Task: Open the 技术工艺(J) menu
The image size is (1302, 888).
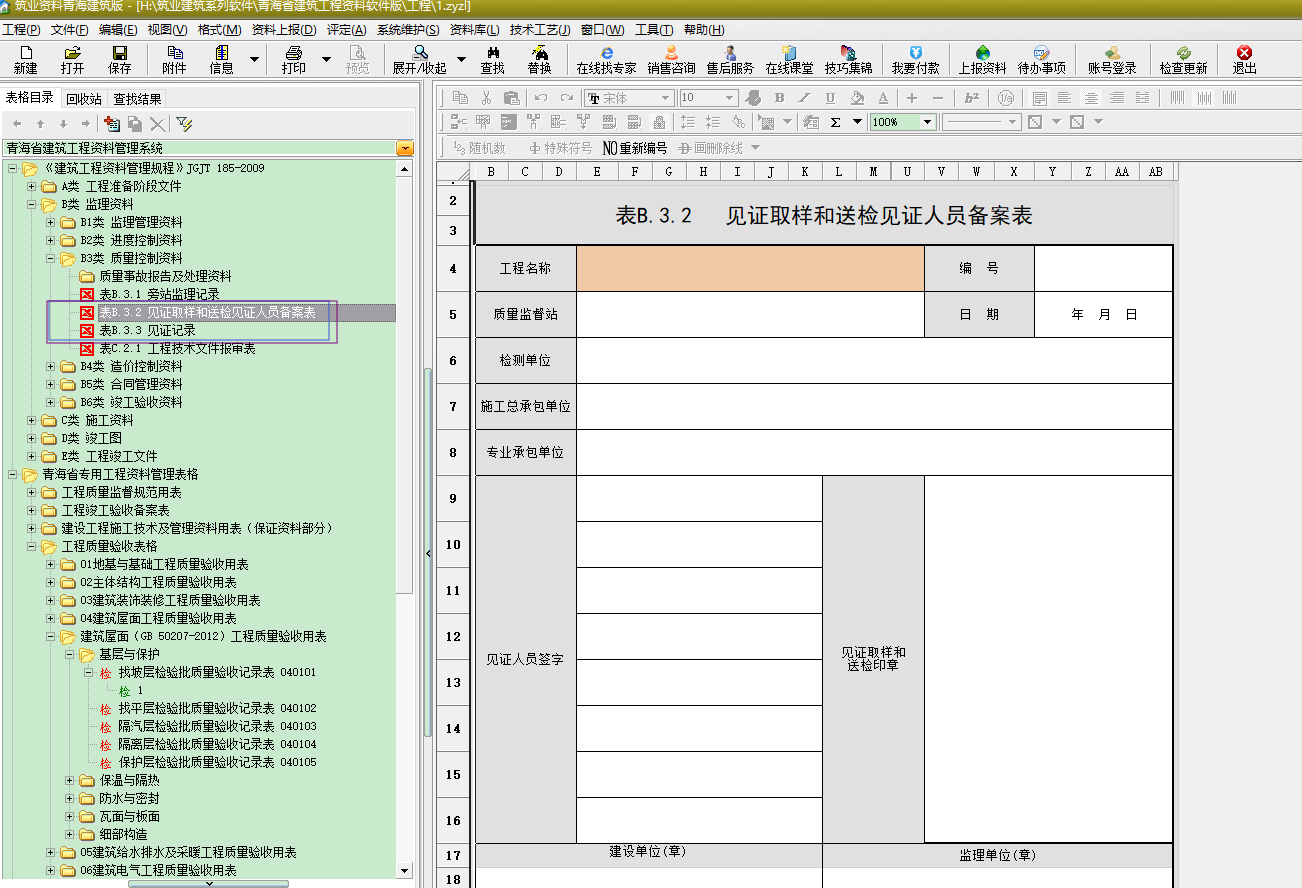Action: 540,30
